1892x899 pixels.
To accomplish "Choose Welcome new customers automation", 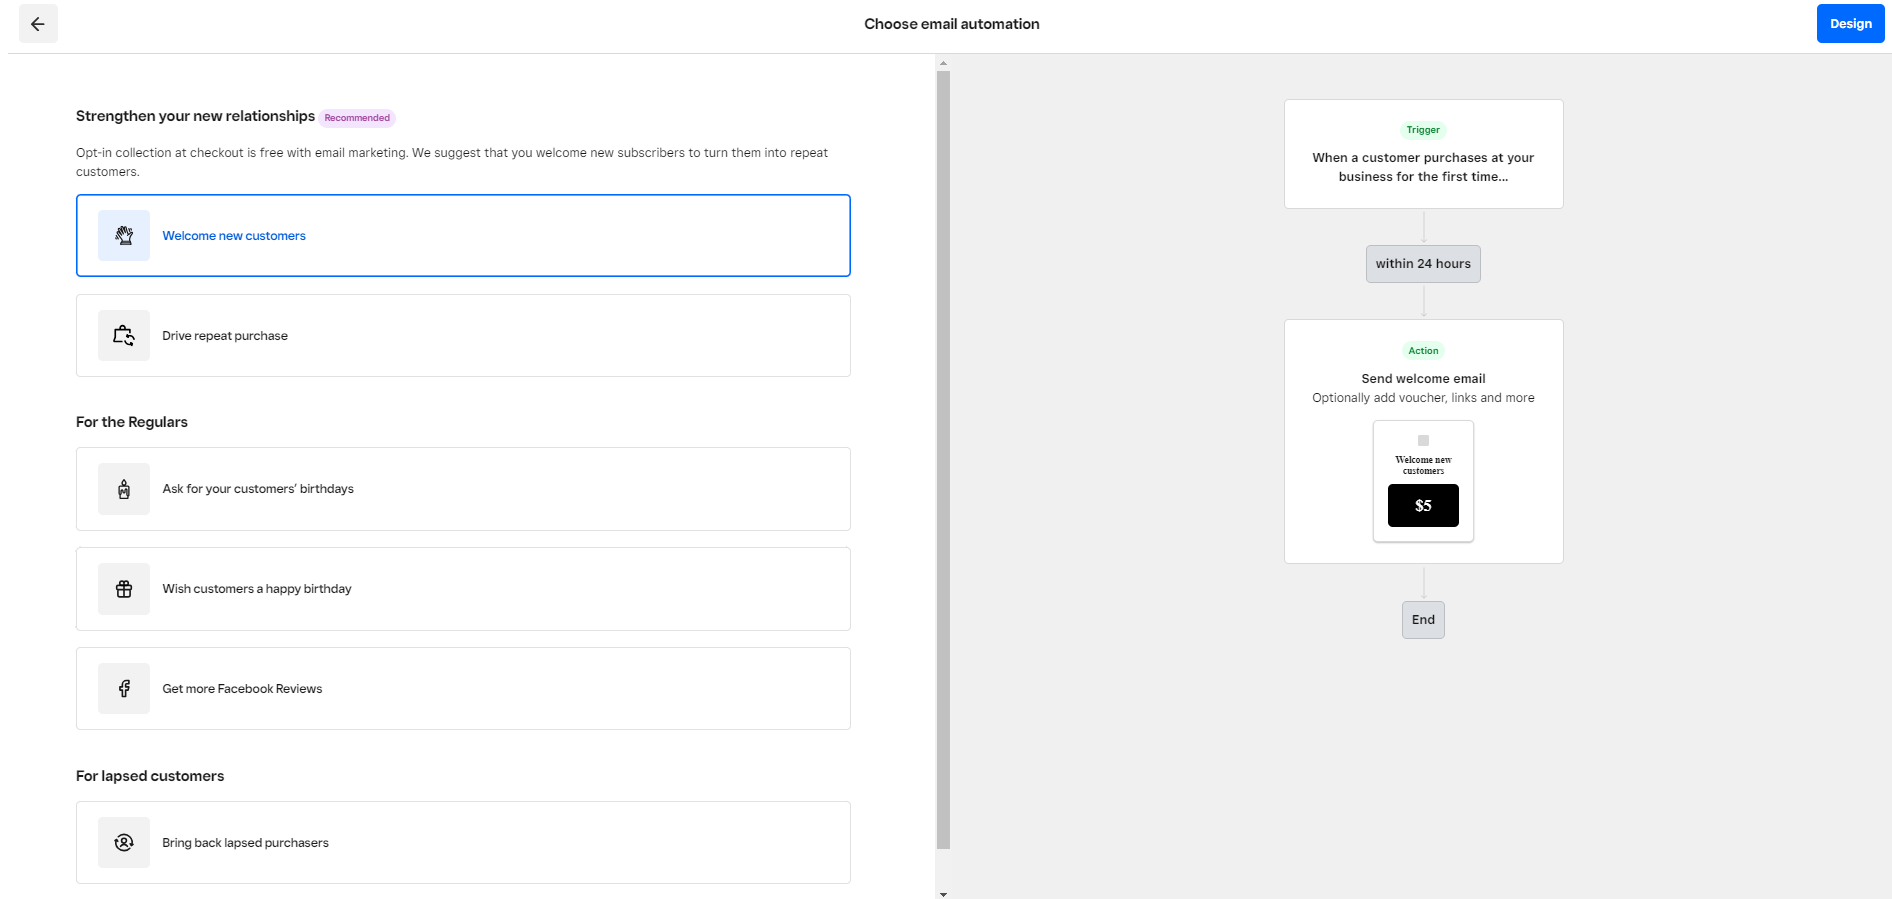I will click(x=234, y=236).
